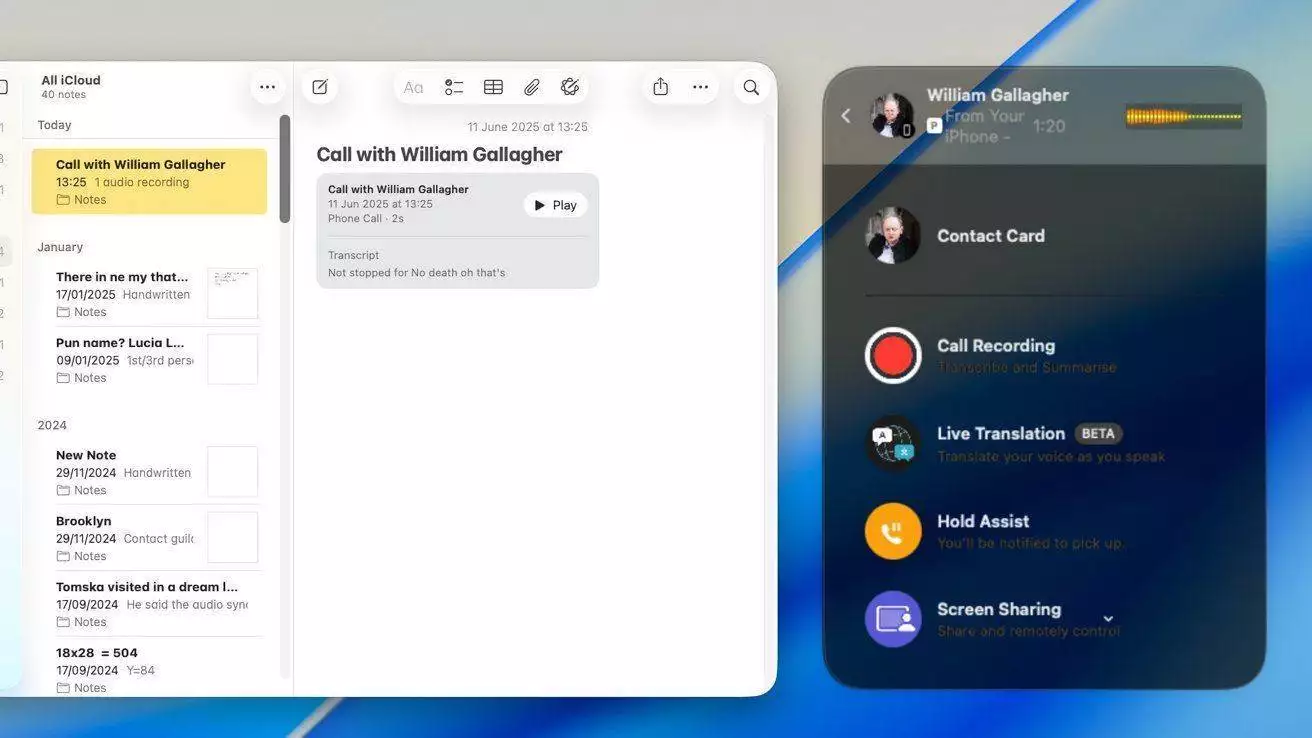Click 'Phone Call · 2s' in the recording card
This screenshot has width=1312, height=738.
coord(366,219)
